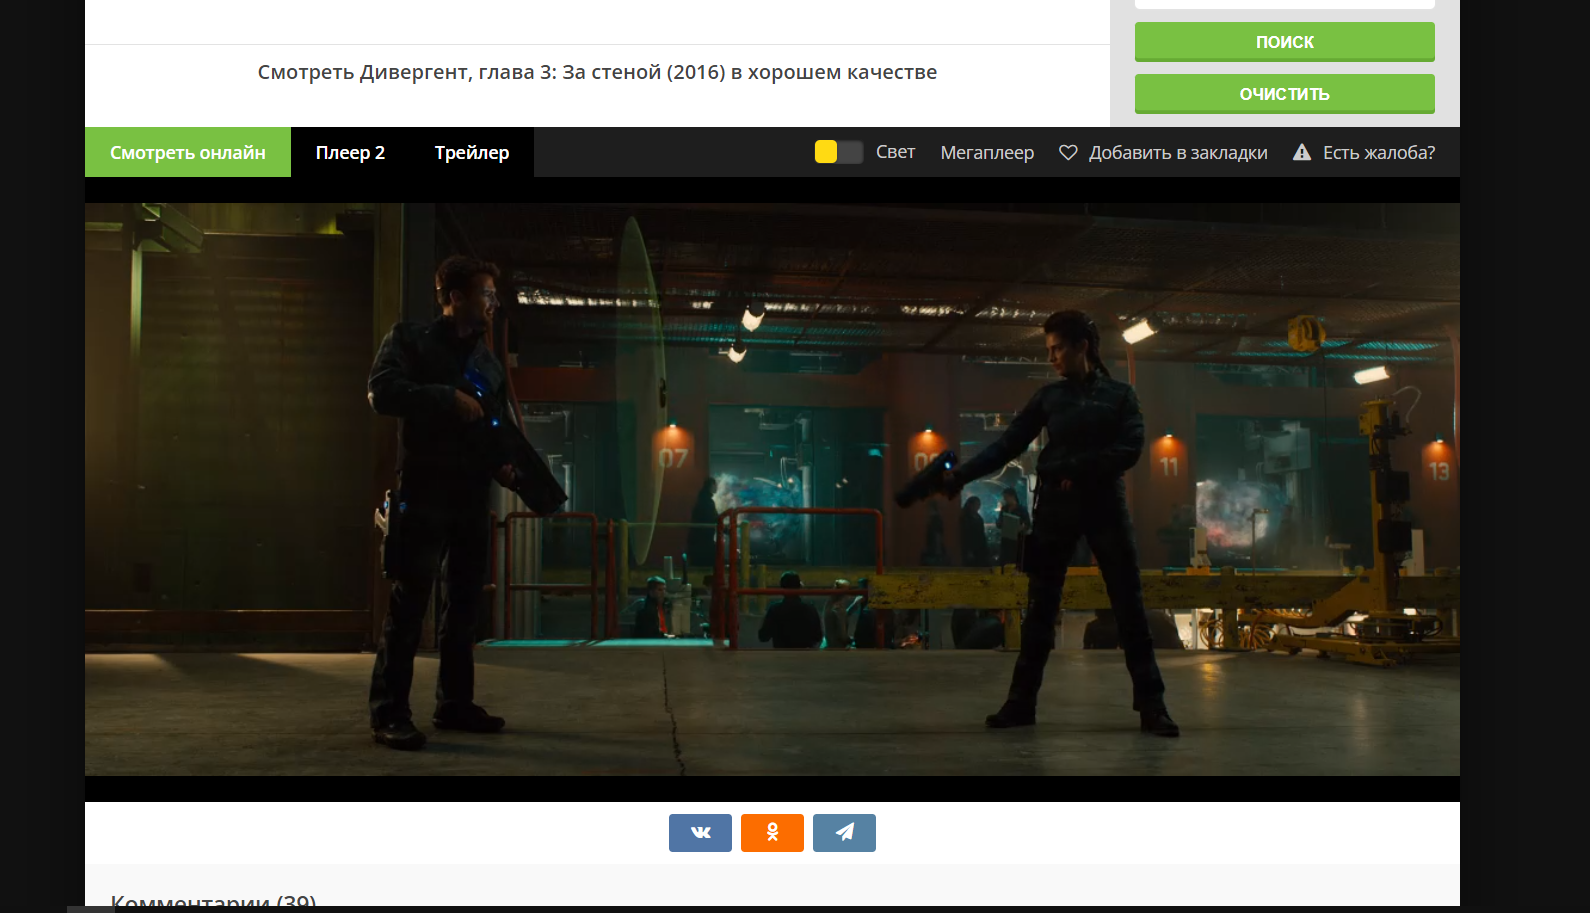Screen dimensions: 1590x913
Task: Click the green ПОИСК button
Action: (1285, 42)
